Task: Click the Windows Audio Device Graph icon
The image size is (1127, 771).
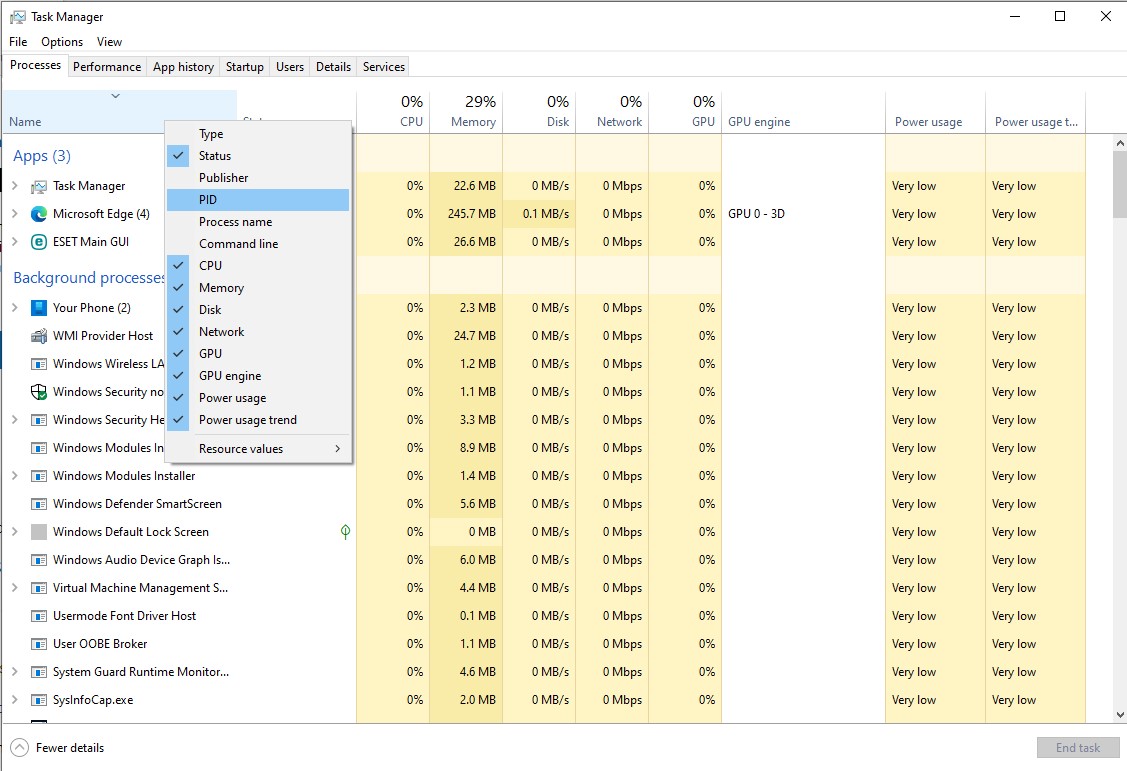Action: click(39, 560)
